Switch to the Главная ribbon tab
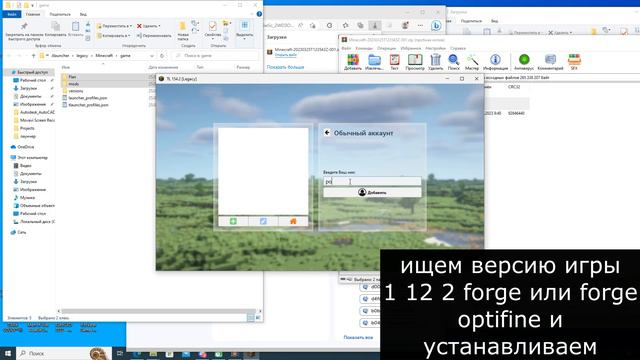Image resolution: width=640 pixels, height=360 pixels. tap(33, 14)
